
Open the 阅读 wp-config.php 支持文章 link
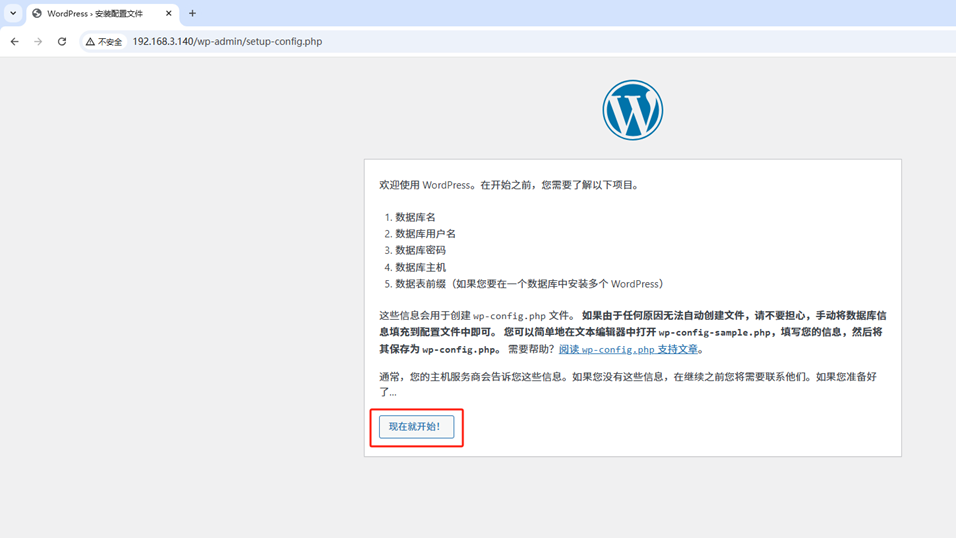coord(628,350)
